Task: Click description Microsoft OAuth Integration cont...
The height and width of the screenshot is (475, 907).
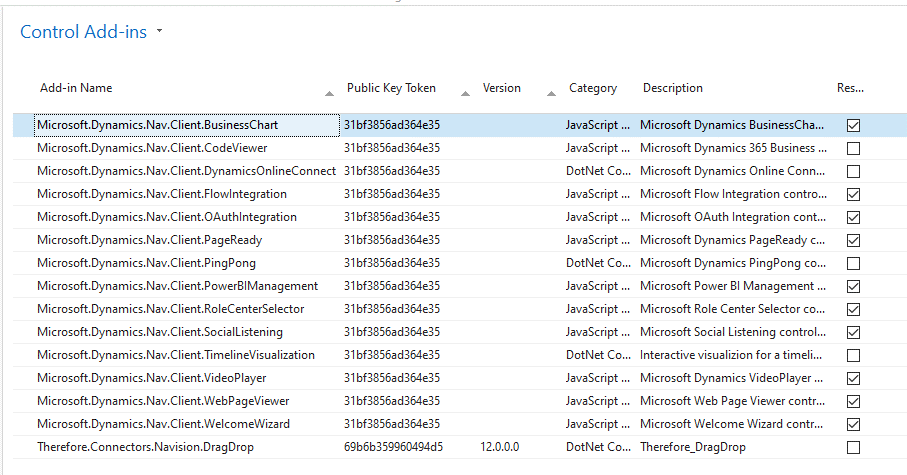Action: point(733,217)
